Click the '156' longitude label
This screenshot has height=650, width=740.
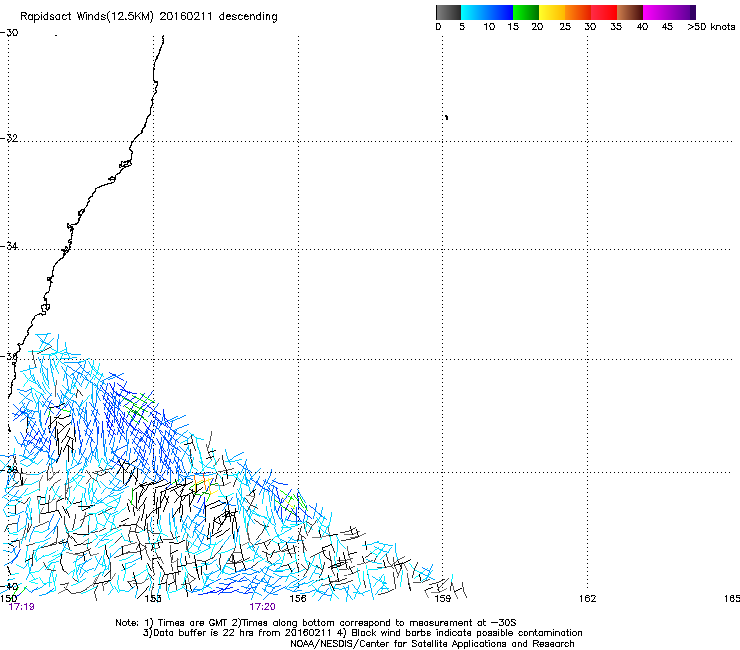[298, 598]
